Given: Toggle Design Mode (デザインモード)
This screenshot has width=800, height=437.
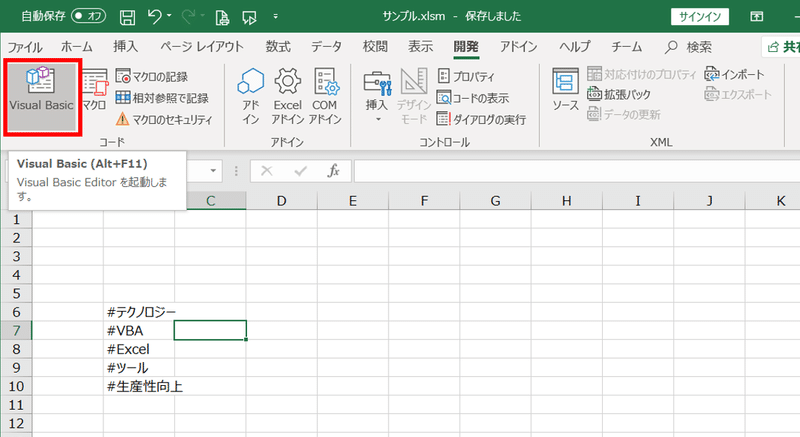Looking at the screenshot, I should (414, 96).
